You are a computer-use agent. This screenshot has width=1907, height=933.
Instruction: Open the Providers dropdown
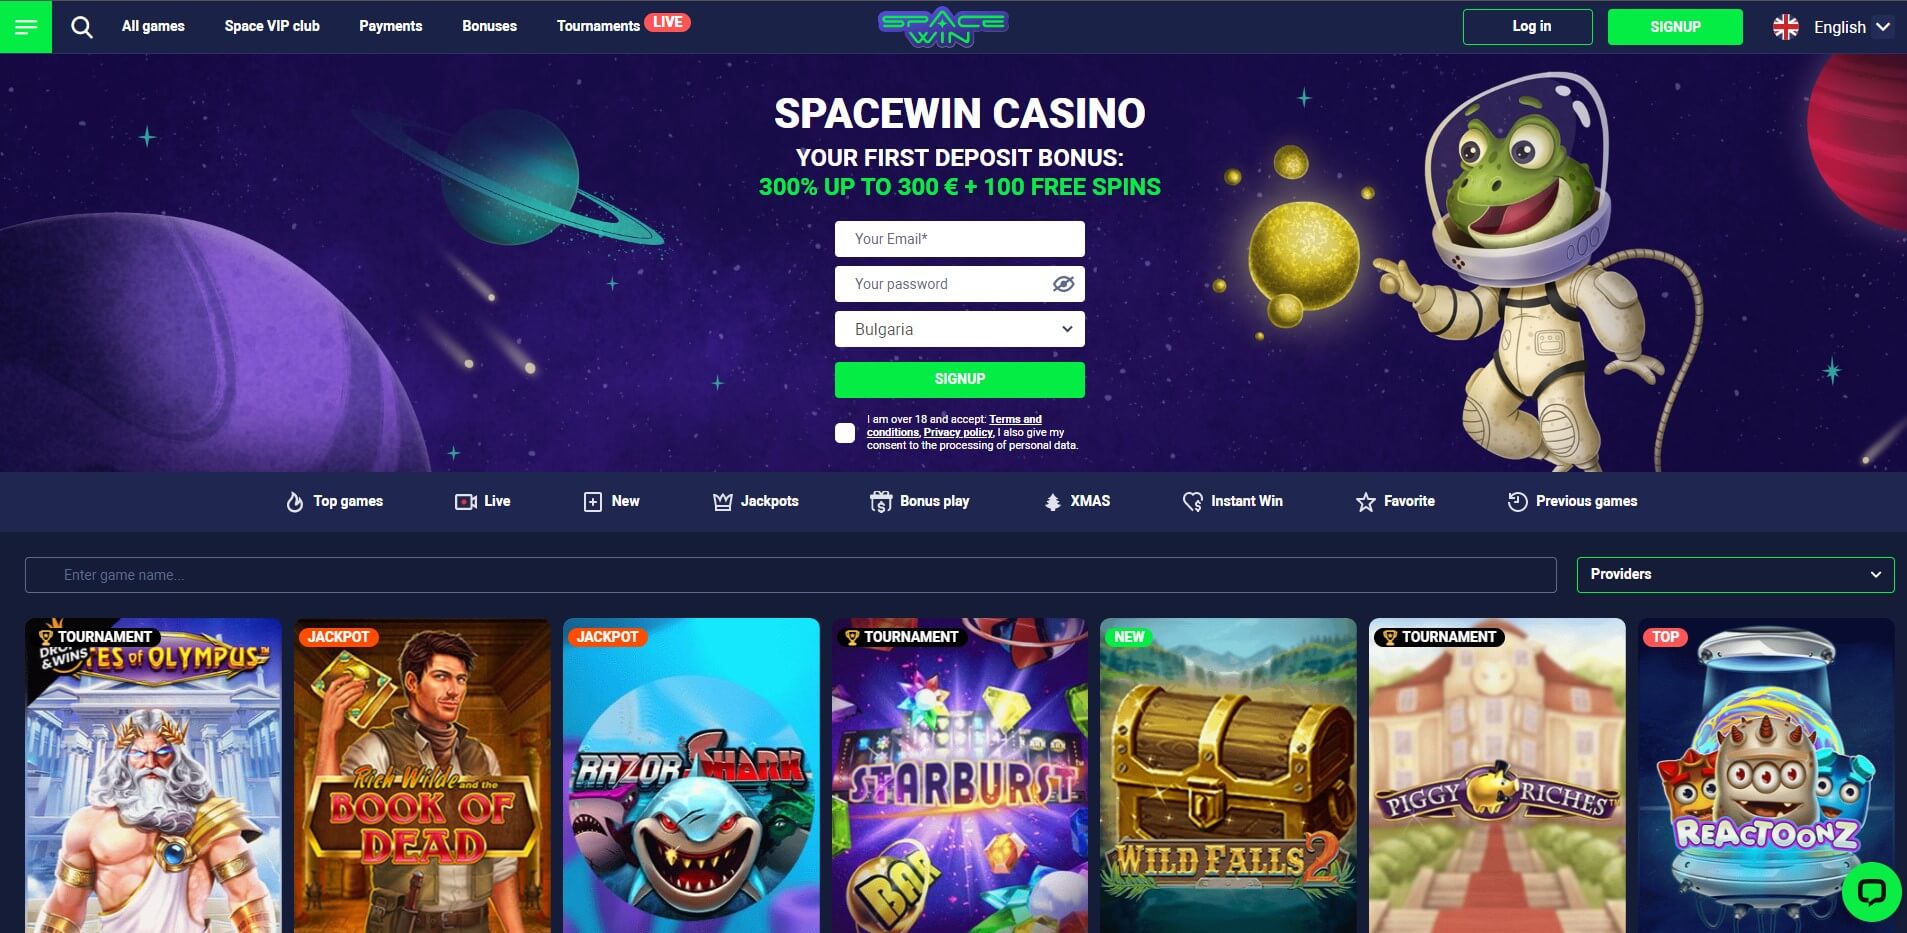pos(1735,574)
